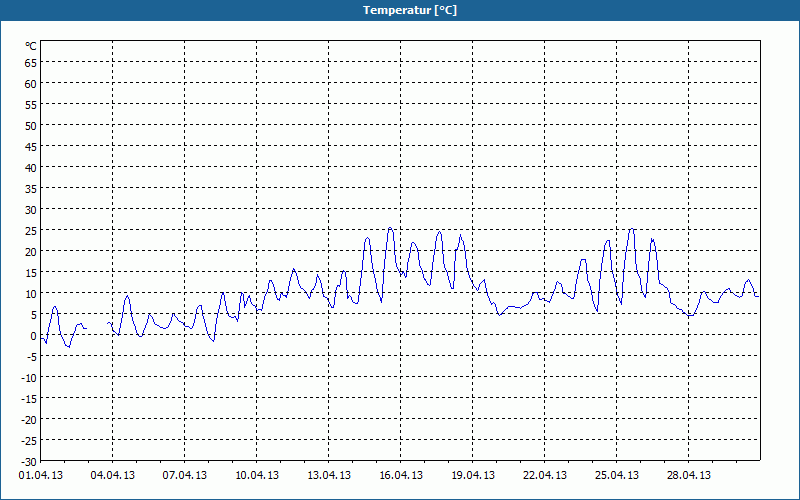This screenshot has width=800, height=500.
Task: Click the 25.04.13 date label
Action: tap(616, 476)
